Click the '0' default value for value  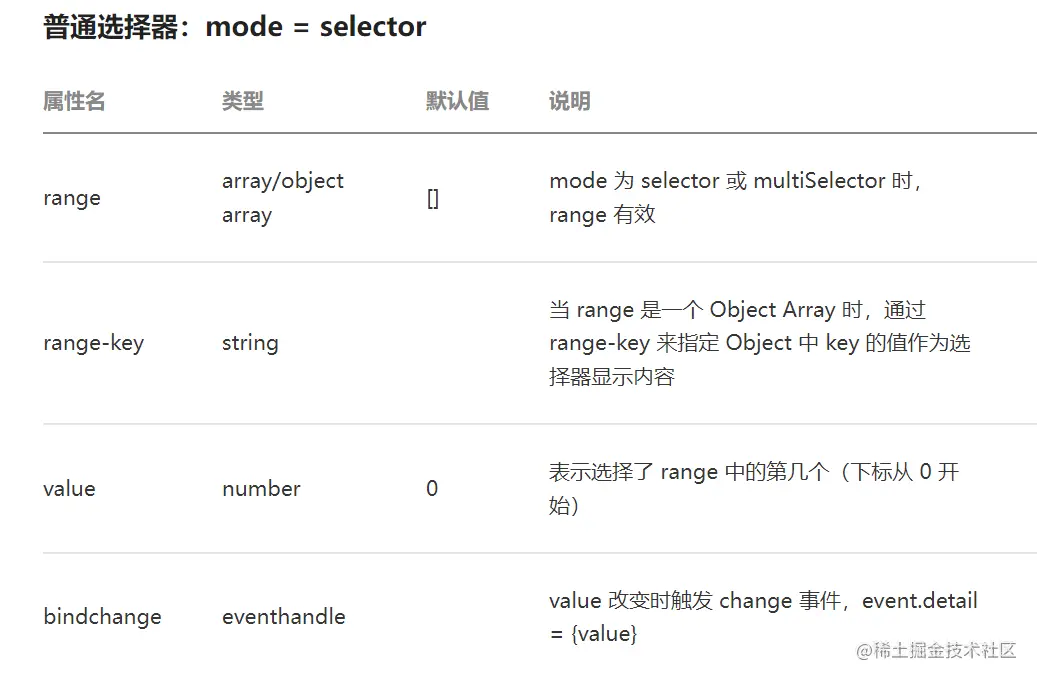click(432, 489)
